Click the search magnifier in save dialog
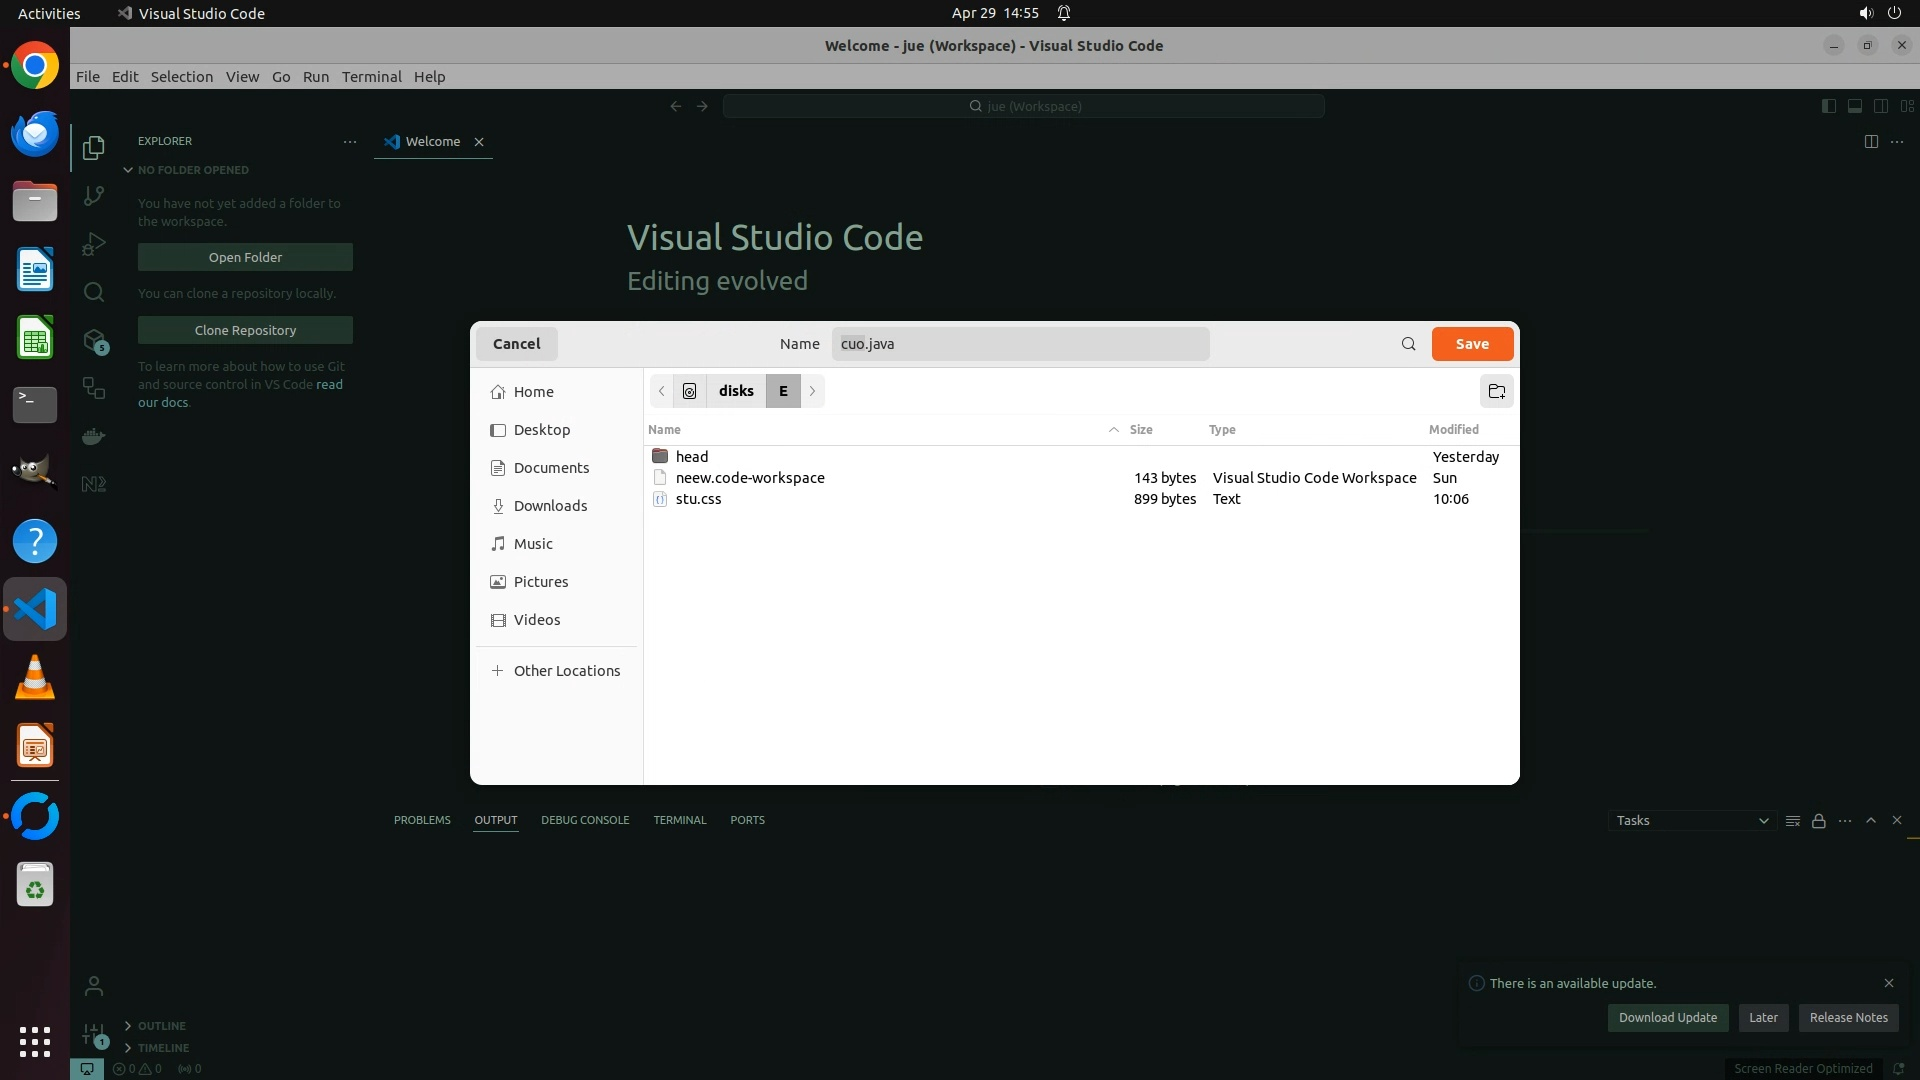This screenshot has width=1920, height=1080. click(1408, 344)
